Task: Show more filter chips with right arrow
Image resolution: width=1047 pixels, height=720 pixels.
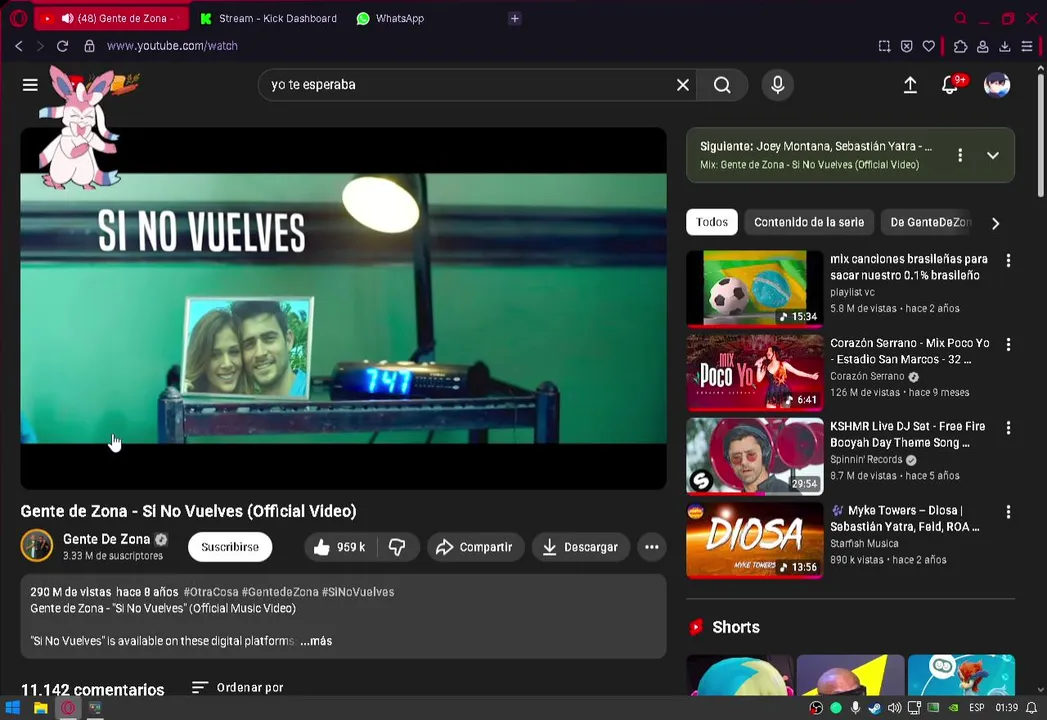Action: tap(996, 223)
